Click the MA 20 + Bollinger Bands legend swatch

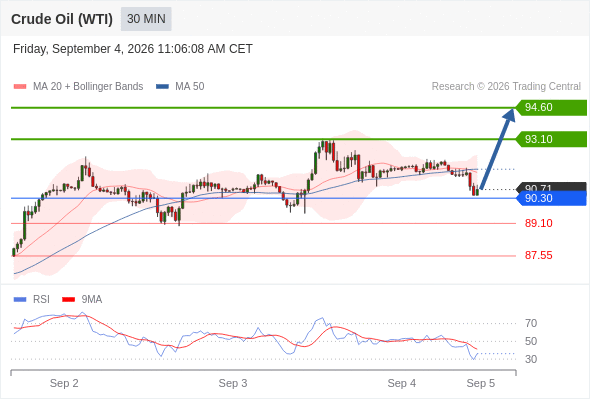pos(20,87)
